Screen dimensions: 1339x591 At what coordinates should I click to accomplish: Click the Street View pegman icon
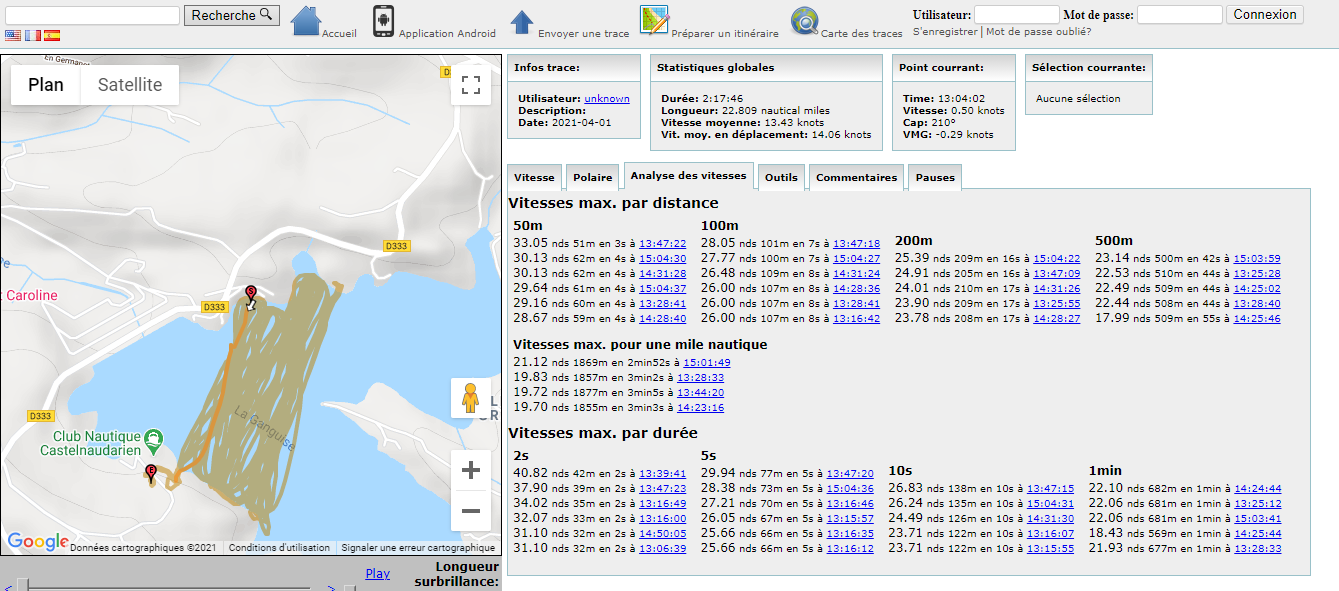(470, 398)
